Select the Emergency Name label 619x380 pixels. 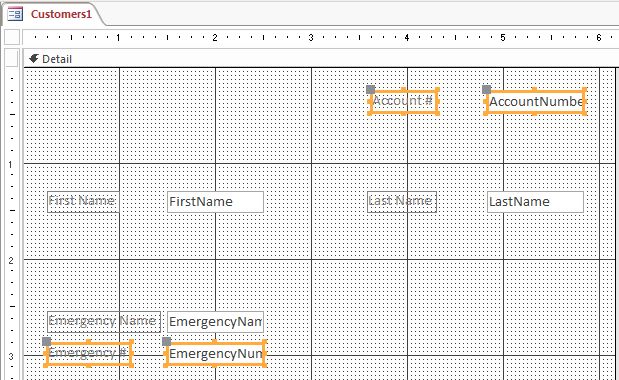(x=104, y=322)
